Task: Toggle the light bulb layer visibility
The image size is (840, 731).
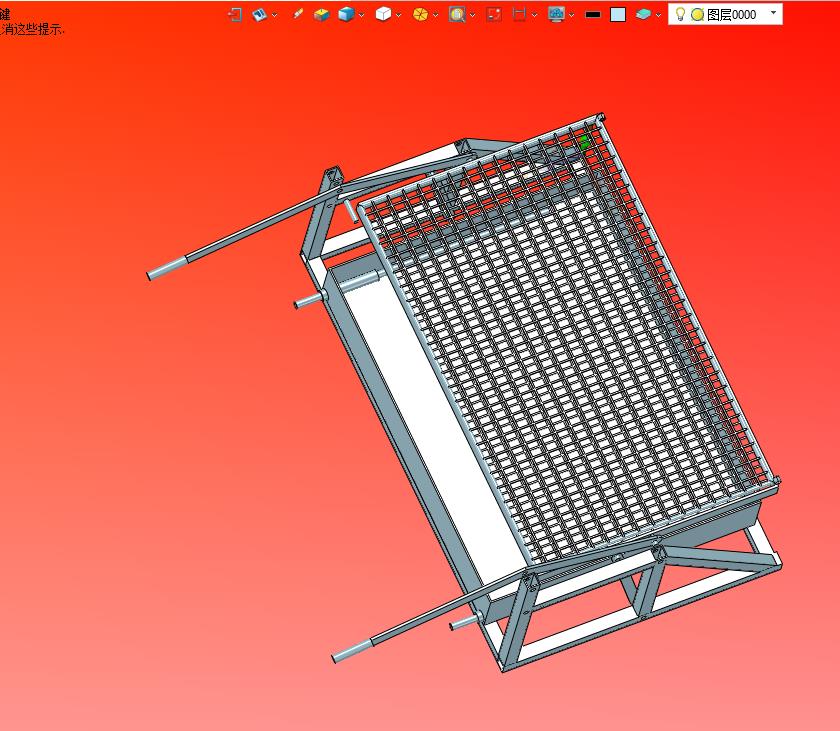Action: [x=680, y=14]
